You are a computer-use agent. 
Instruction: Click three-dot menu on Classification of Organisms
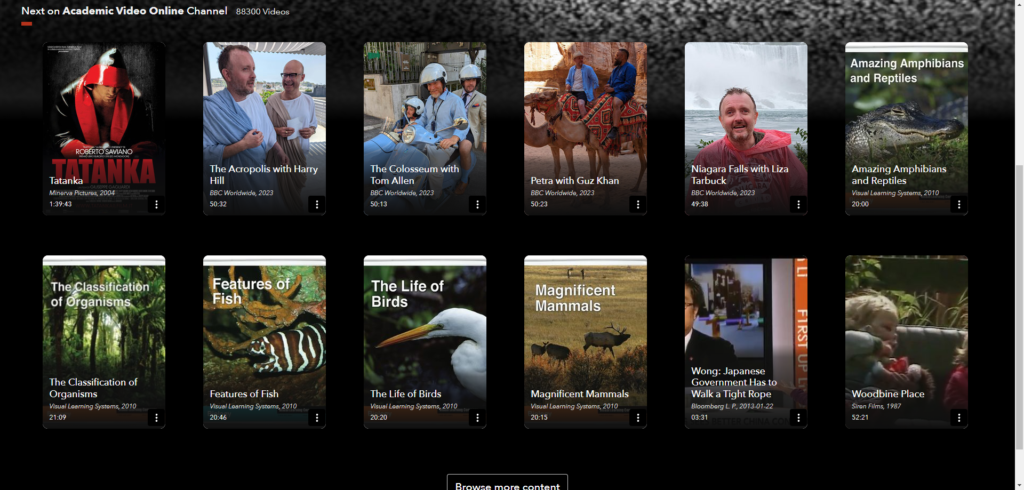point(156,418)
